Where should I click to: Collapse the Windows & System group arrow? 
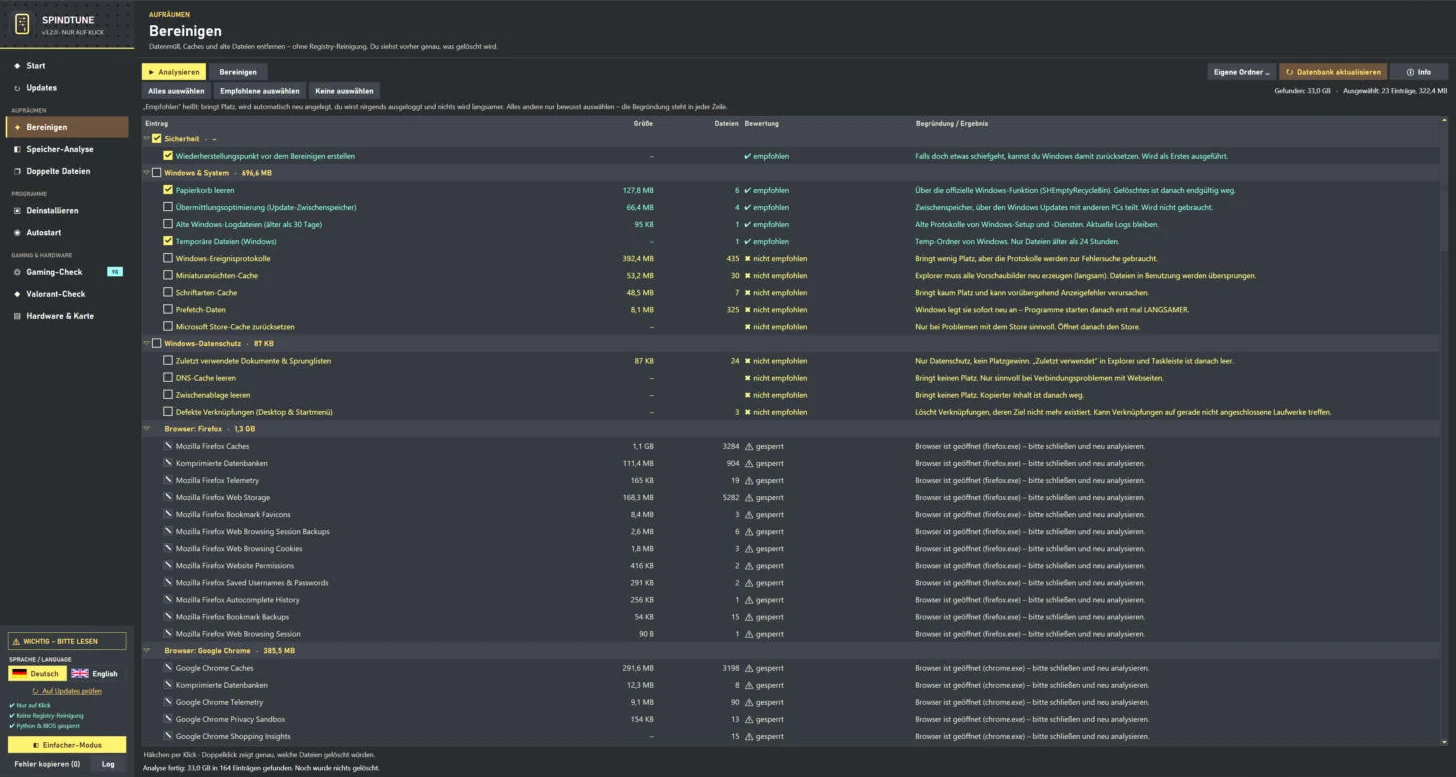click(146, 173)
